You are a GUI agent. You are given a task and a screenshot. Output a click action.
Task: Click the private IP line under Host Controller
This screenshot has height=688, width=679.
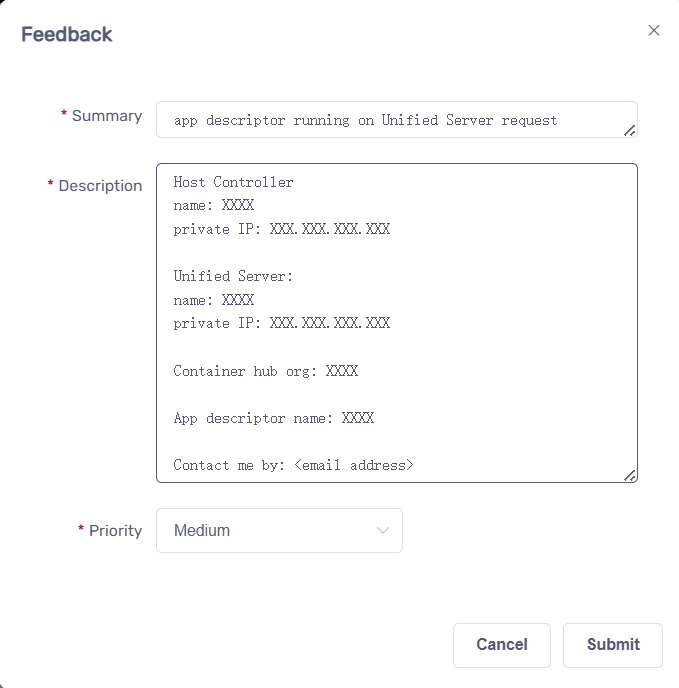click(281, 229)
